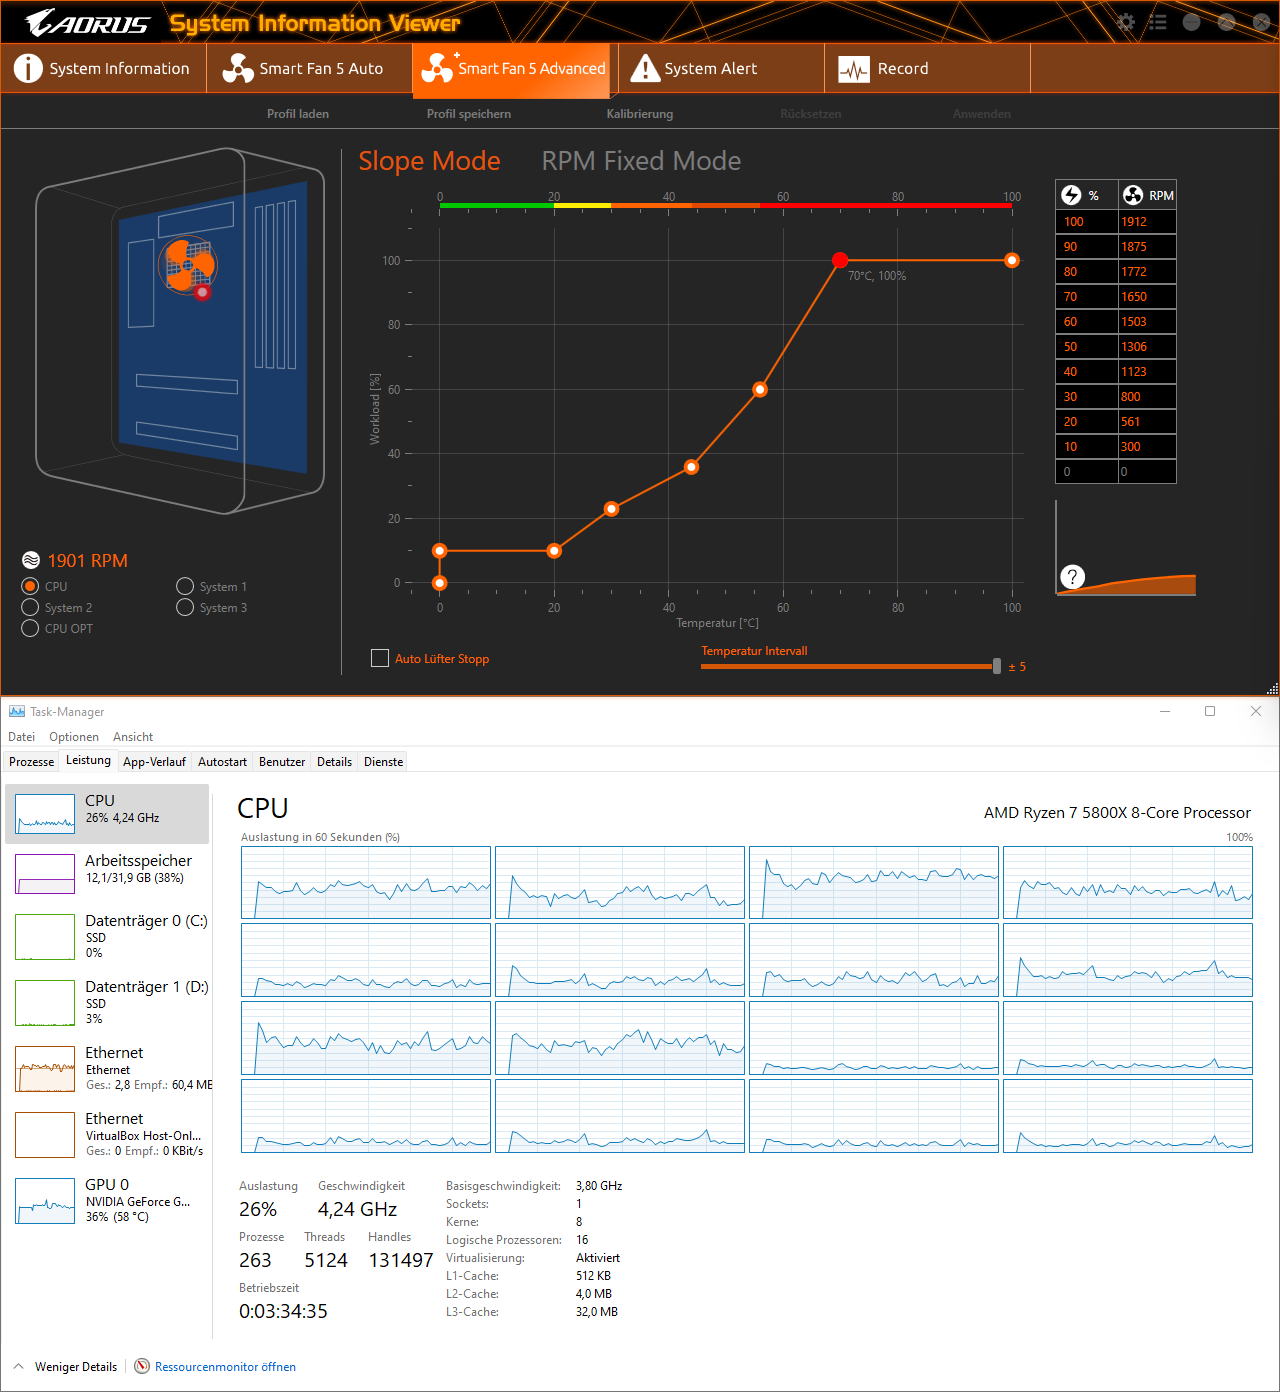Select CPU in the Task Manager sidebar
The image size is (1280, 1392).
pos(107,813)
